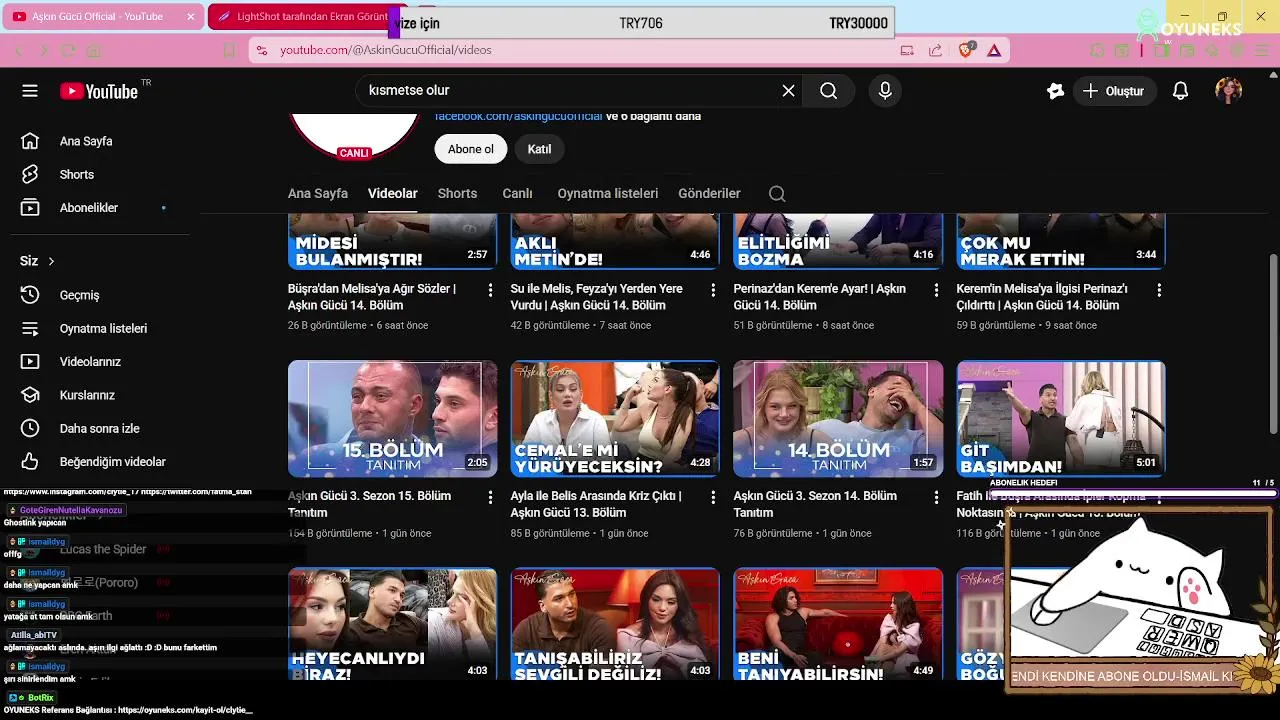This screenshot has height=720, width=1280.
Task: Open title Perinaz'dan Kerem'e Ayar
Action: [820, 297]
